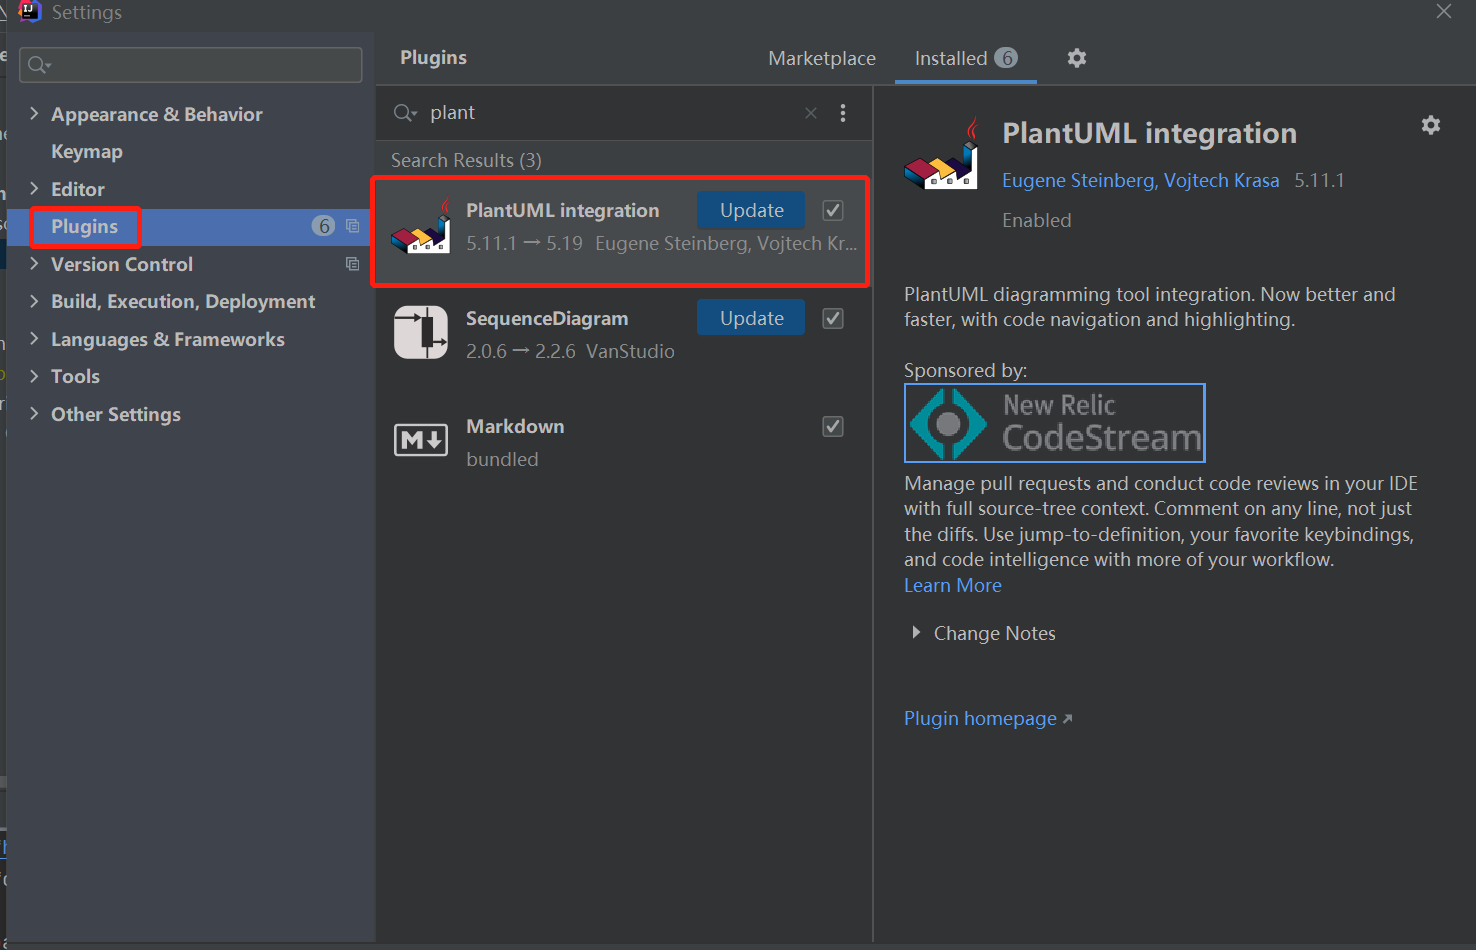
Task: Update the PlantUML integration plugin
Action: [751, 210]
